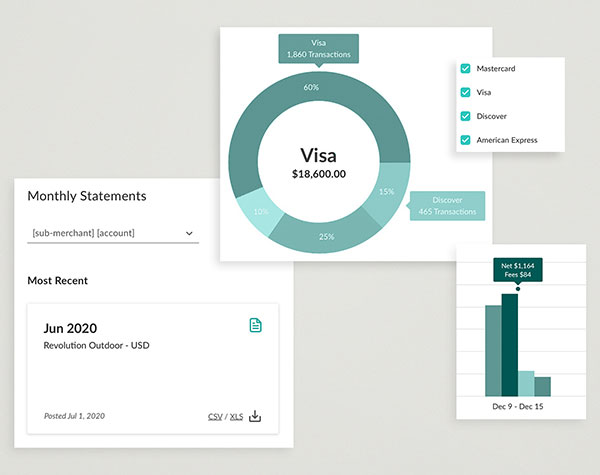
Task: Select the light teal short bar
Action: point(526,384)
